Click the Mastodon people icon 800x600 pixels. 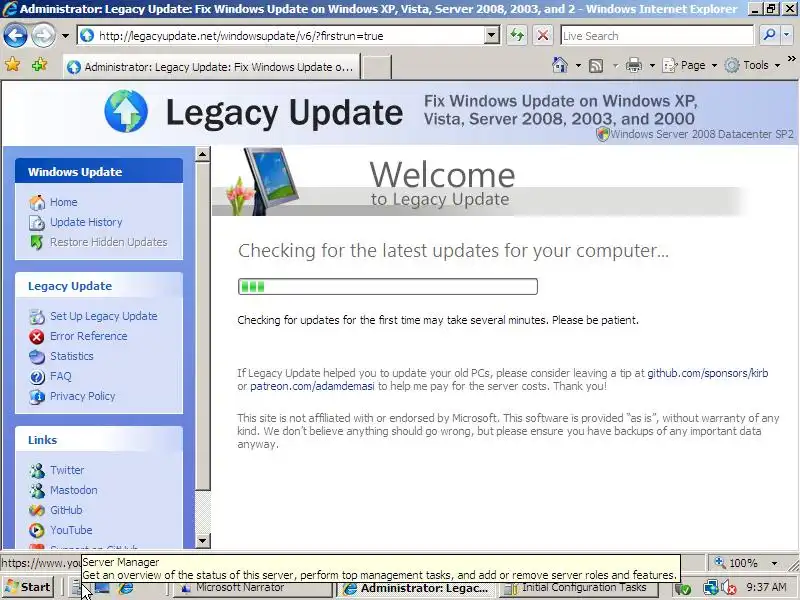pos(37,490)
